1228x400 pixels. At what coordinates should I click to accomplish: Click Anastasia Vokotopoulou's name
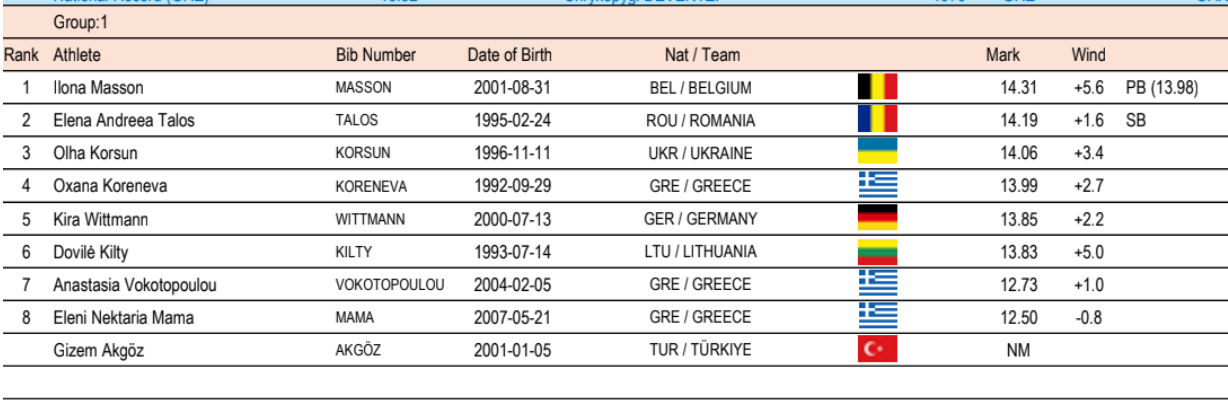point(135,285)
